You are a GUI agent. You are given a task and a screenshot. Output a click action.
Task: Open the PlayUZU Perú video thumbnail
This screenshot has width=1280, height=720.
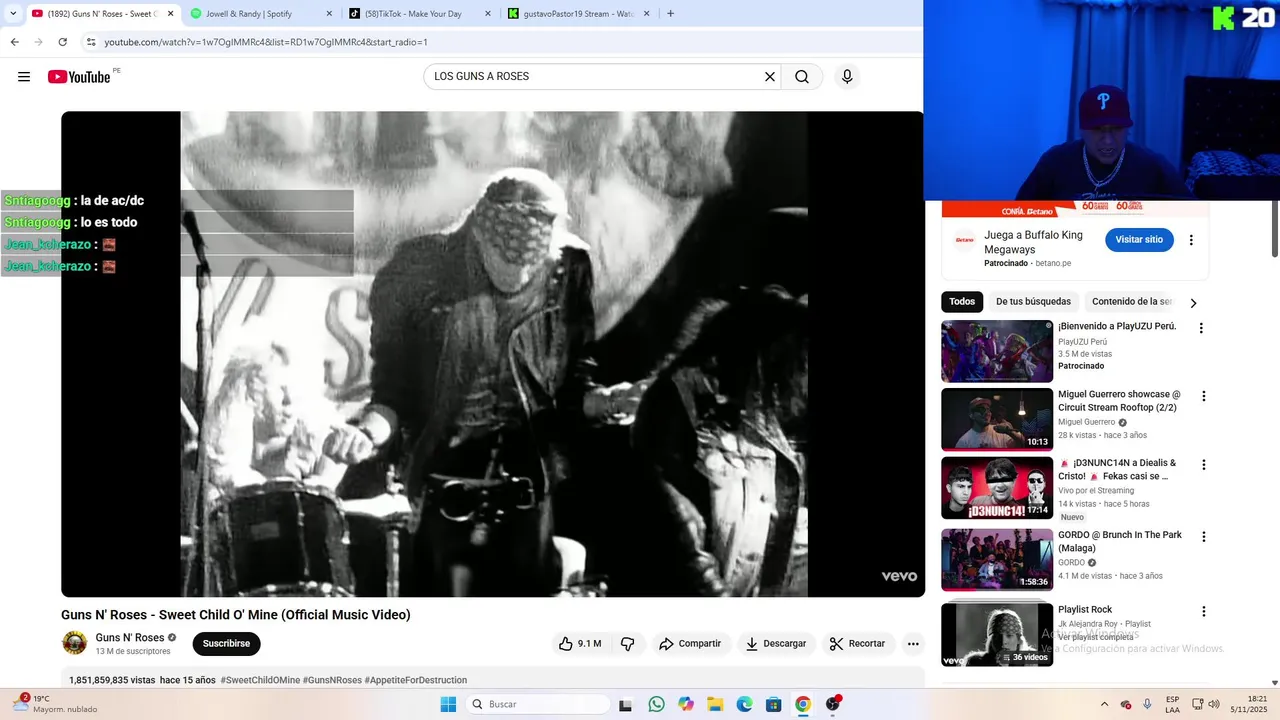pos(997,351)
